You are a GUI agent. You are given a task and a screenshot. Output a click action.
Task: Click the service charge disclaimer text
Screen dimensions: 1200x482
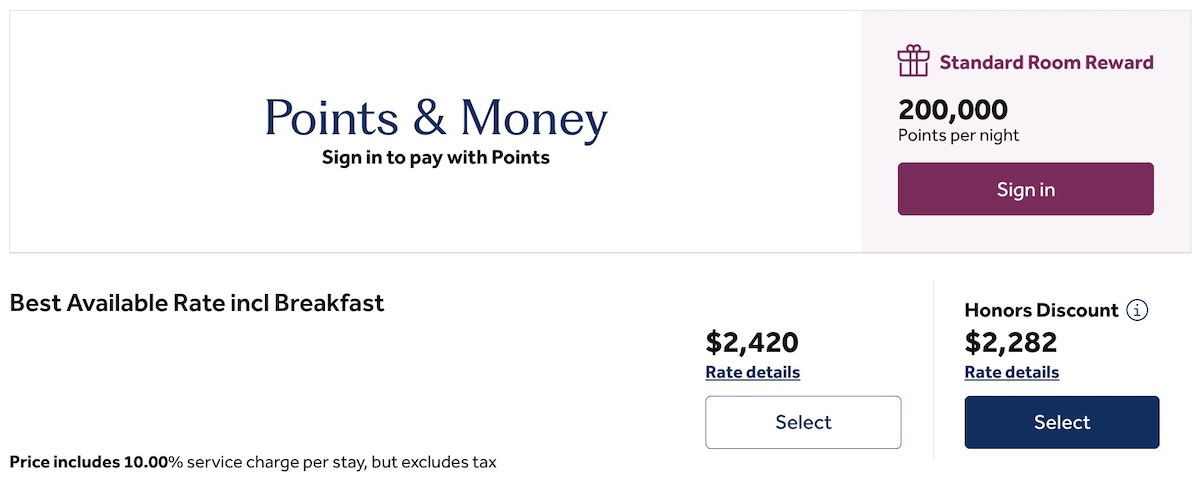pyautogui.click(x=253, y=462)
